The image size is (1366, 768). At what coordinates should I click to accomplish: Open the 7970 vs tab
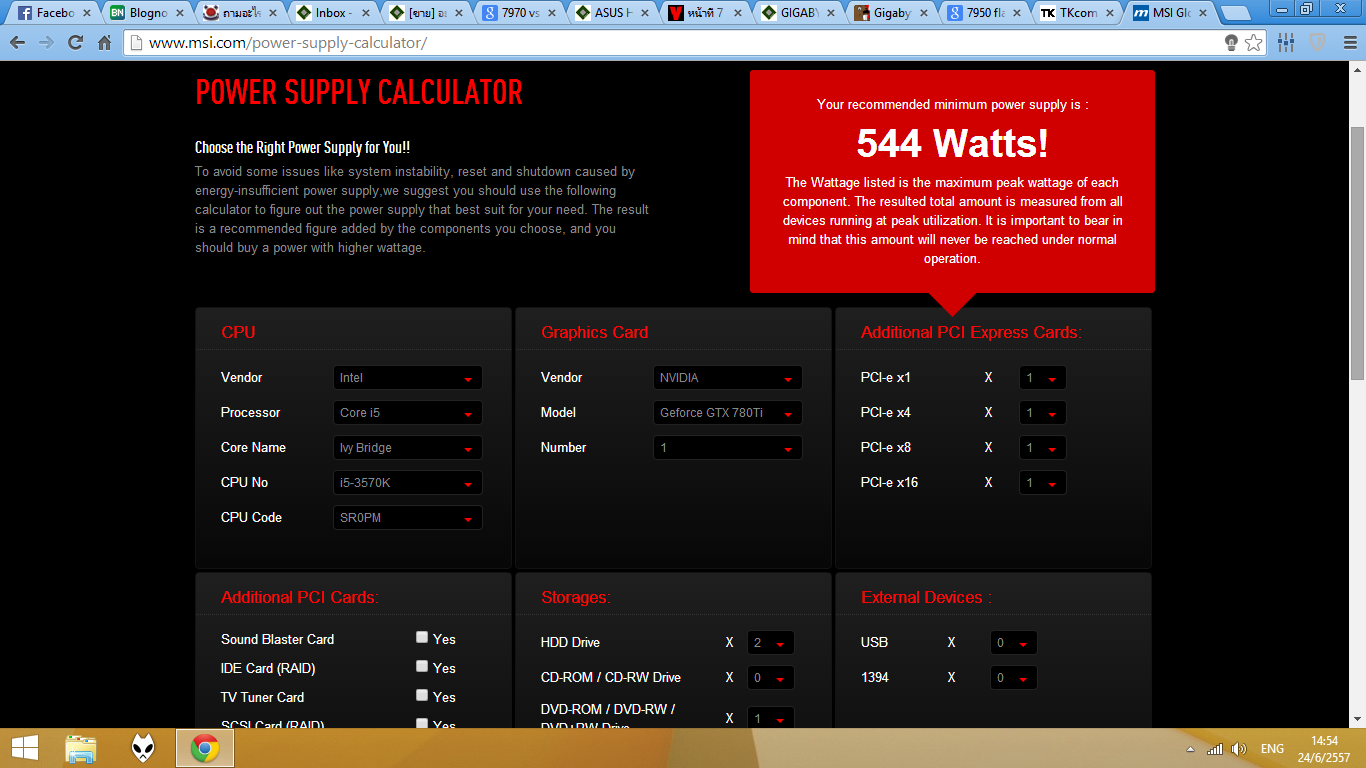click(x=519, y=13)
